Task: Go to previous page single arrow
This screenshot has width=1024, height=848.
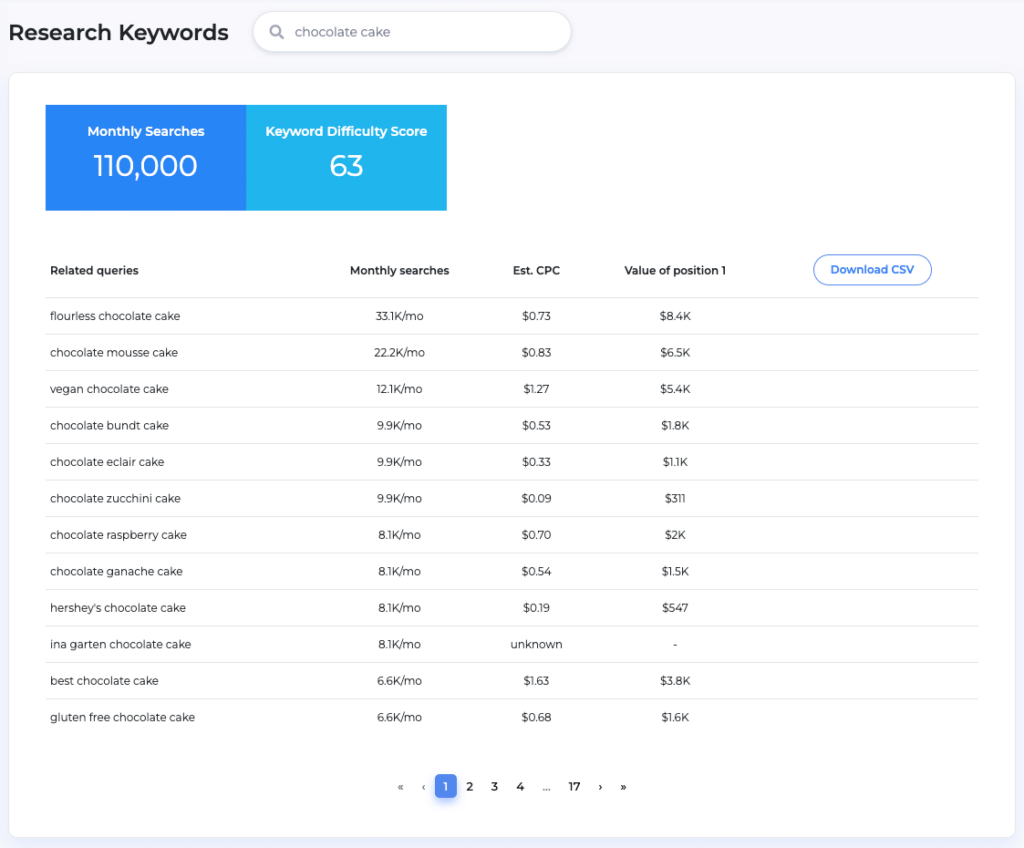Action: pyautogui.click(x=423, y=787)
